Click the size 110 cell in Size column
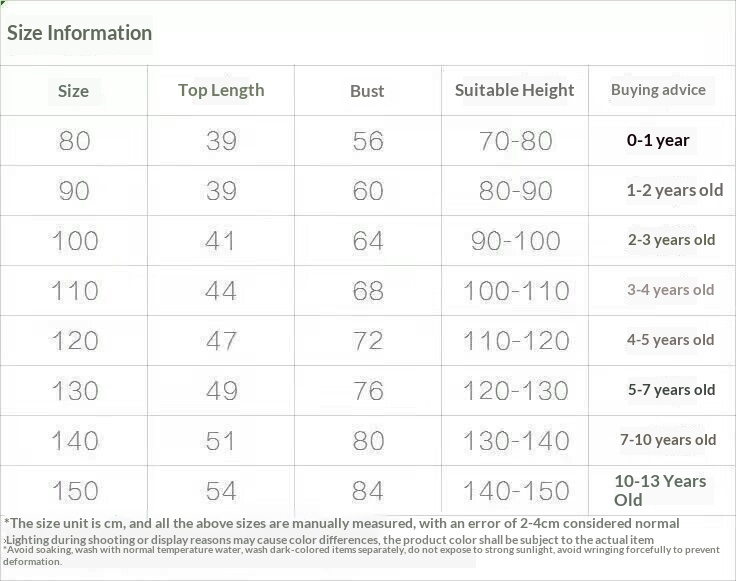 pyautogui.click(x=75, y=291)
